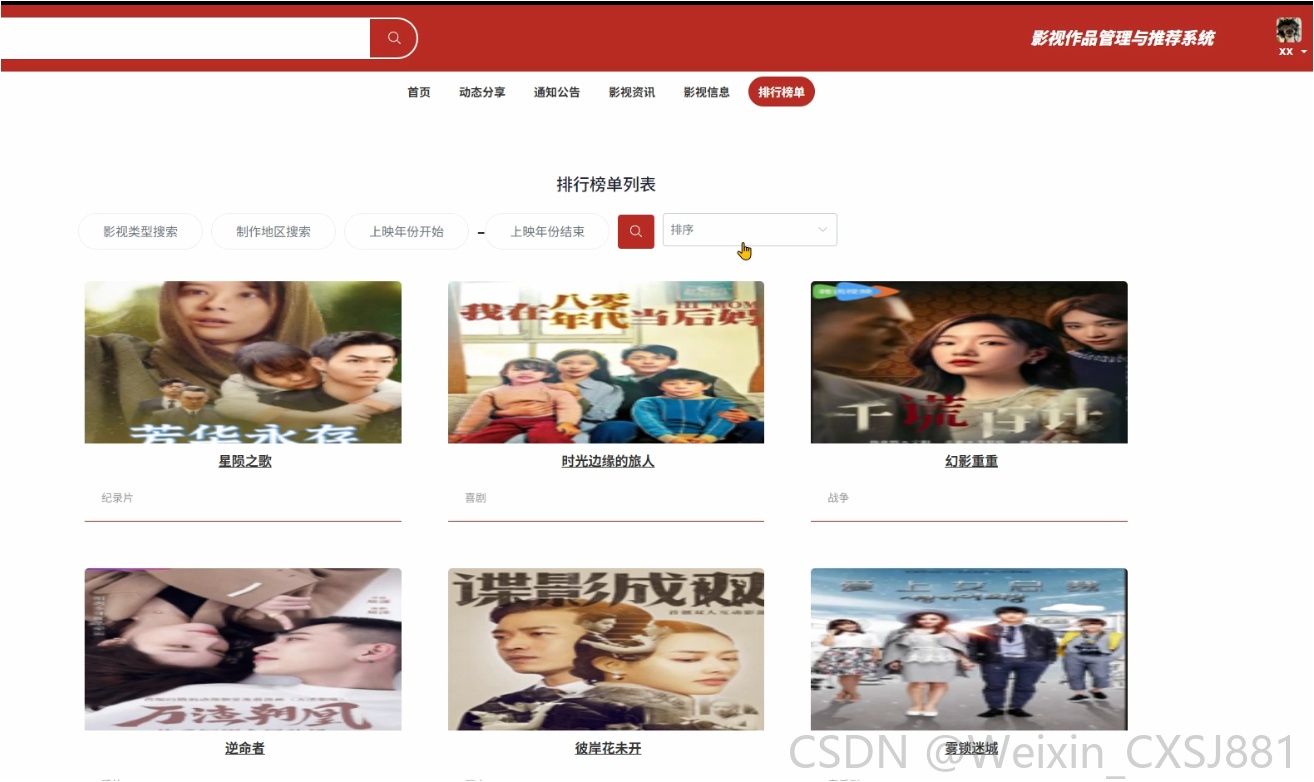Open the 影视资讯 tab
This screenshot has width=1314, height=782.
tap(632, 92)
